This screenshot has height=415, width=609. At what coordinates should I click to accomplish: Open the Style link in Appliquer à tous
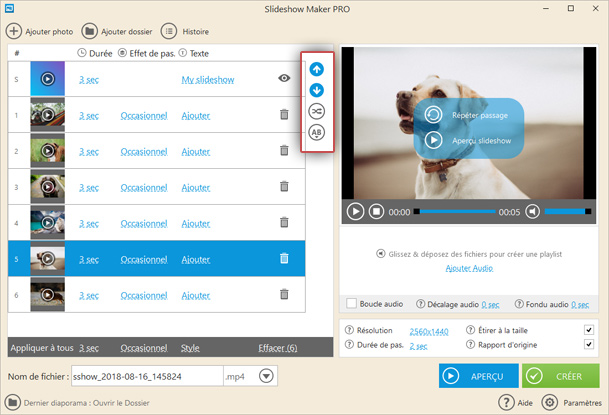190,348
